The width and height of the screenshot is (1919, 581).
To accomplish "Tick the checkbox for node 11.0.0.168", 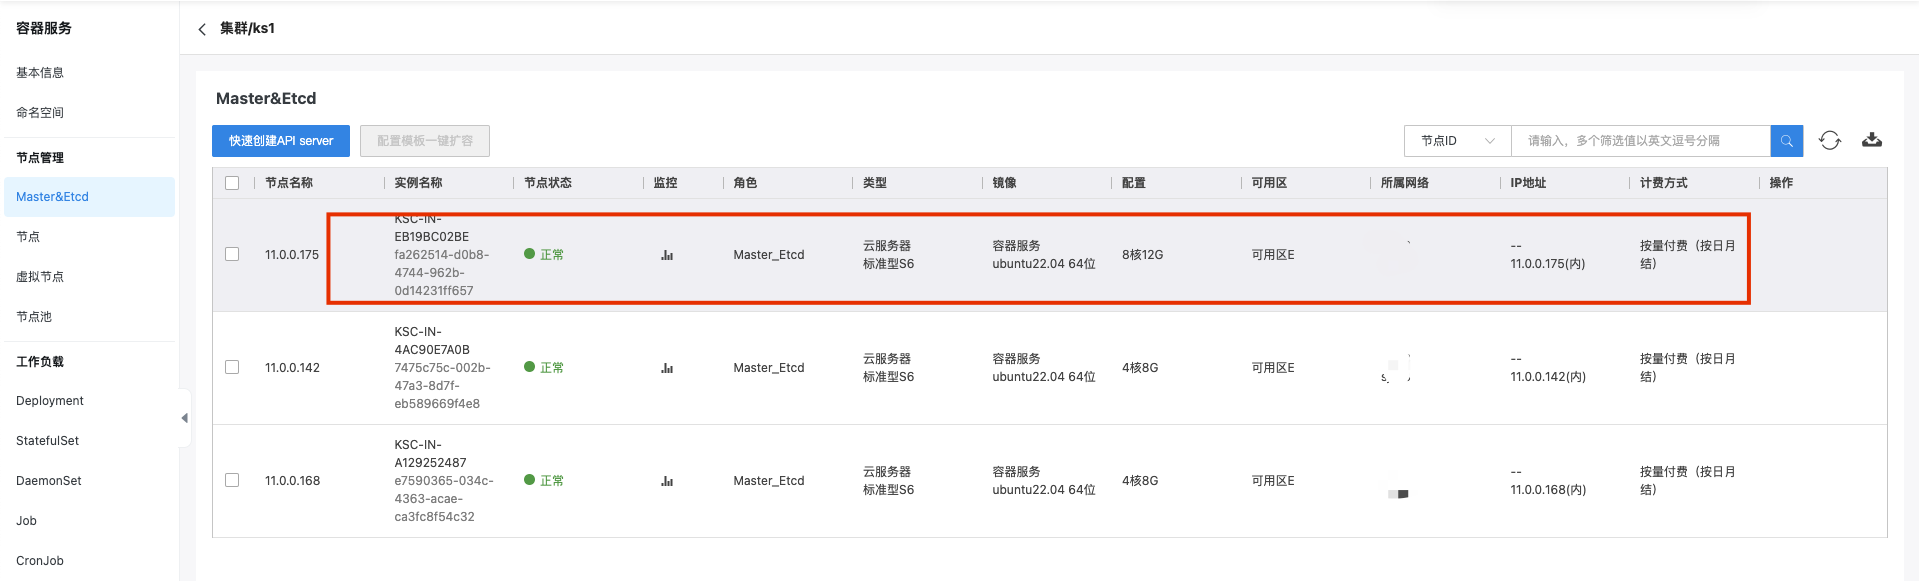I will point(232,480).
